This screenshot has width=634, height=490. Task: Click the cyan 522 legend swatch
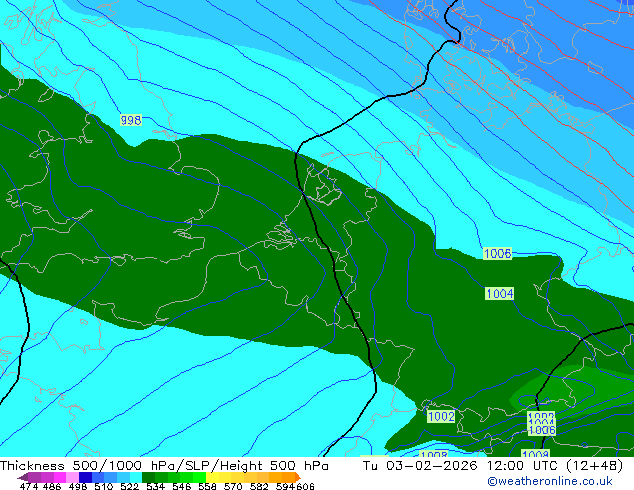136,477
